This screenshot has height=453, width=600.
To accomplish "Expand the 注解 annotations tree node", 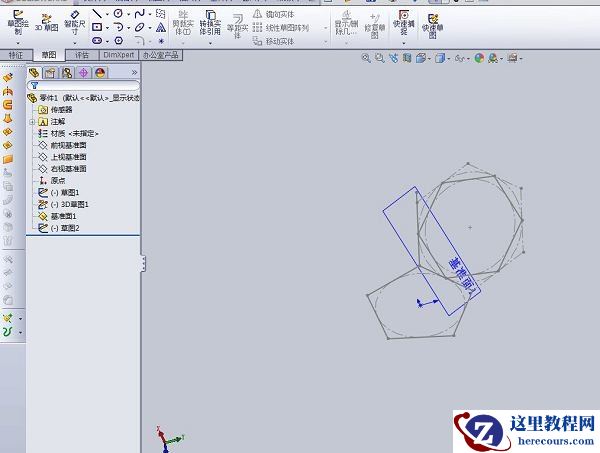I will 32,121.
